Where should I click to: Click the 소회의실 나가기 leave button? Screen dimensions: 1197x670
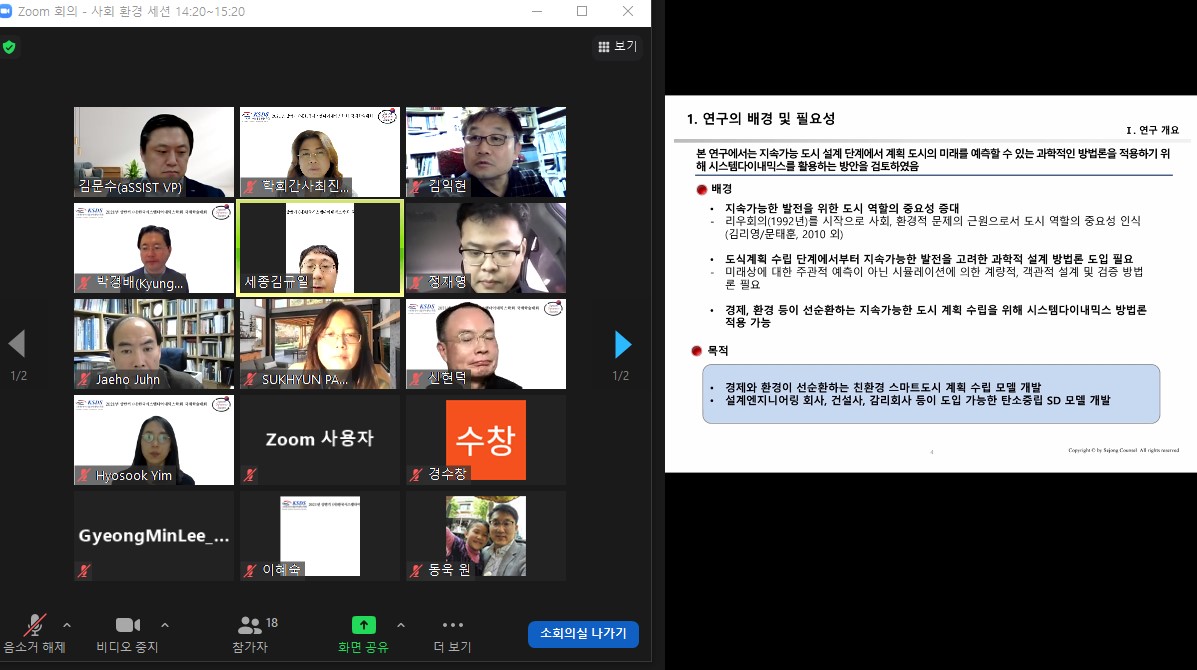click(583, 634)
